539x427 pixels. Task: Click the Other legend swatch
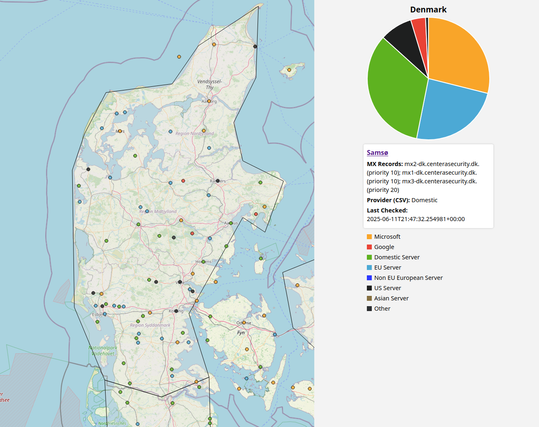click(x=369, y=309)
